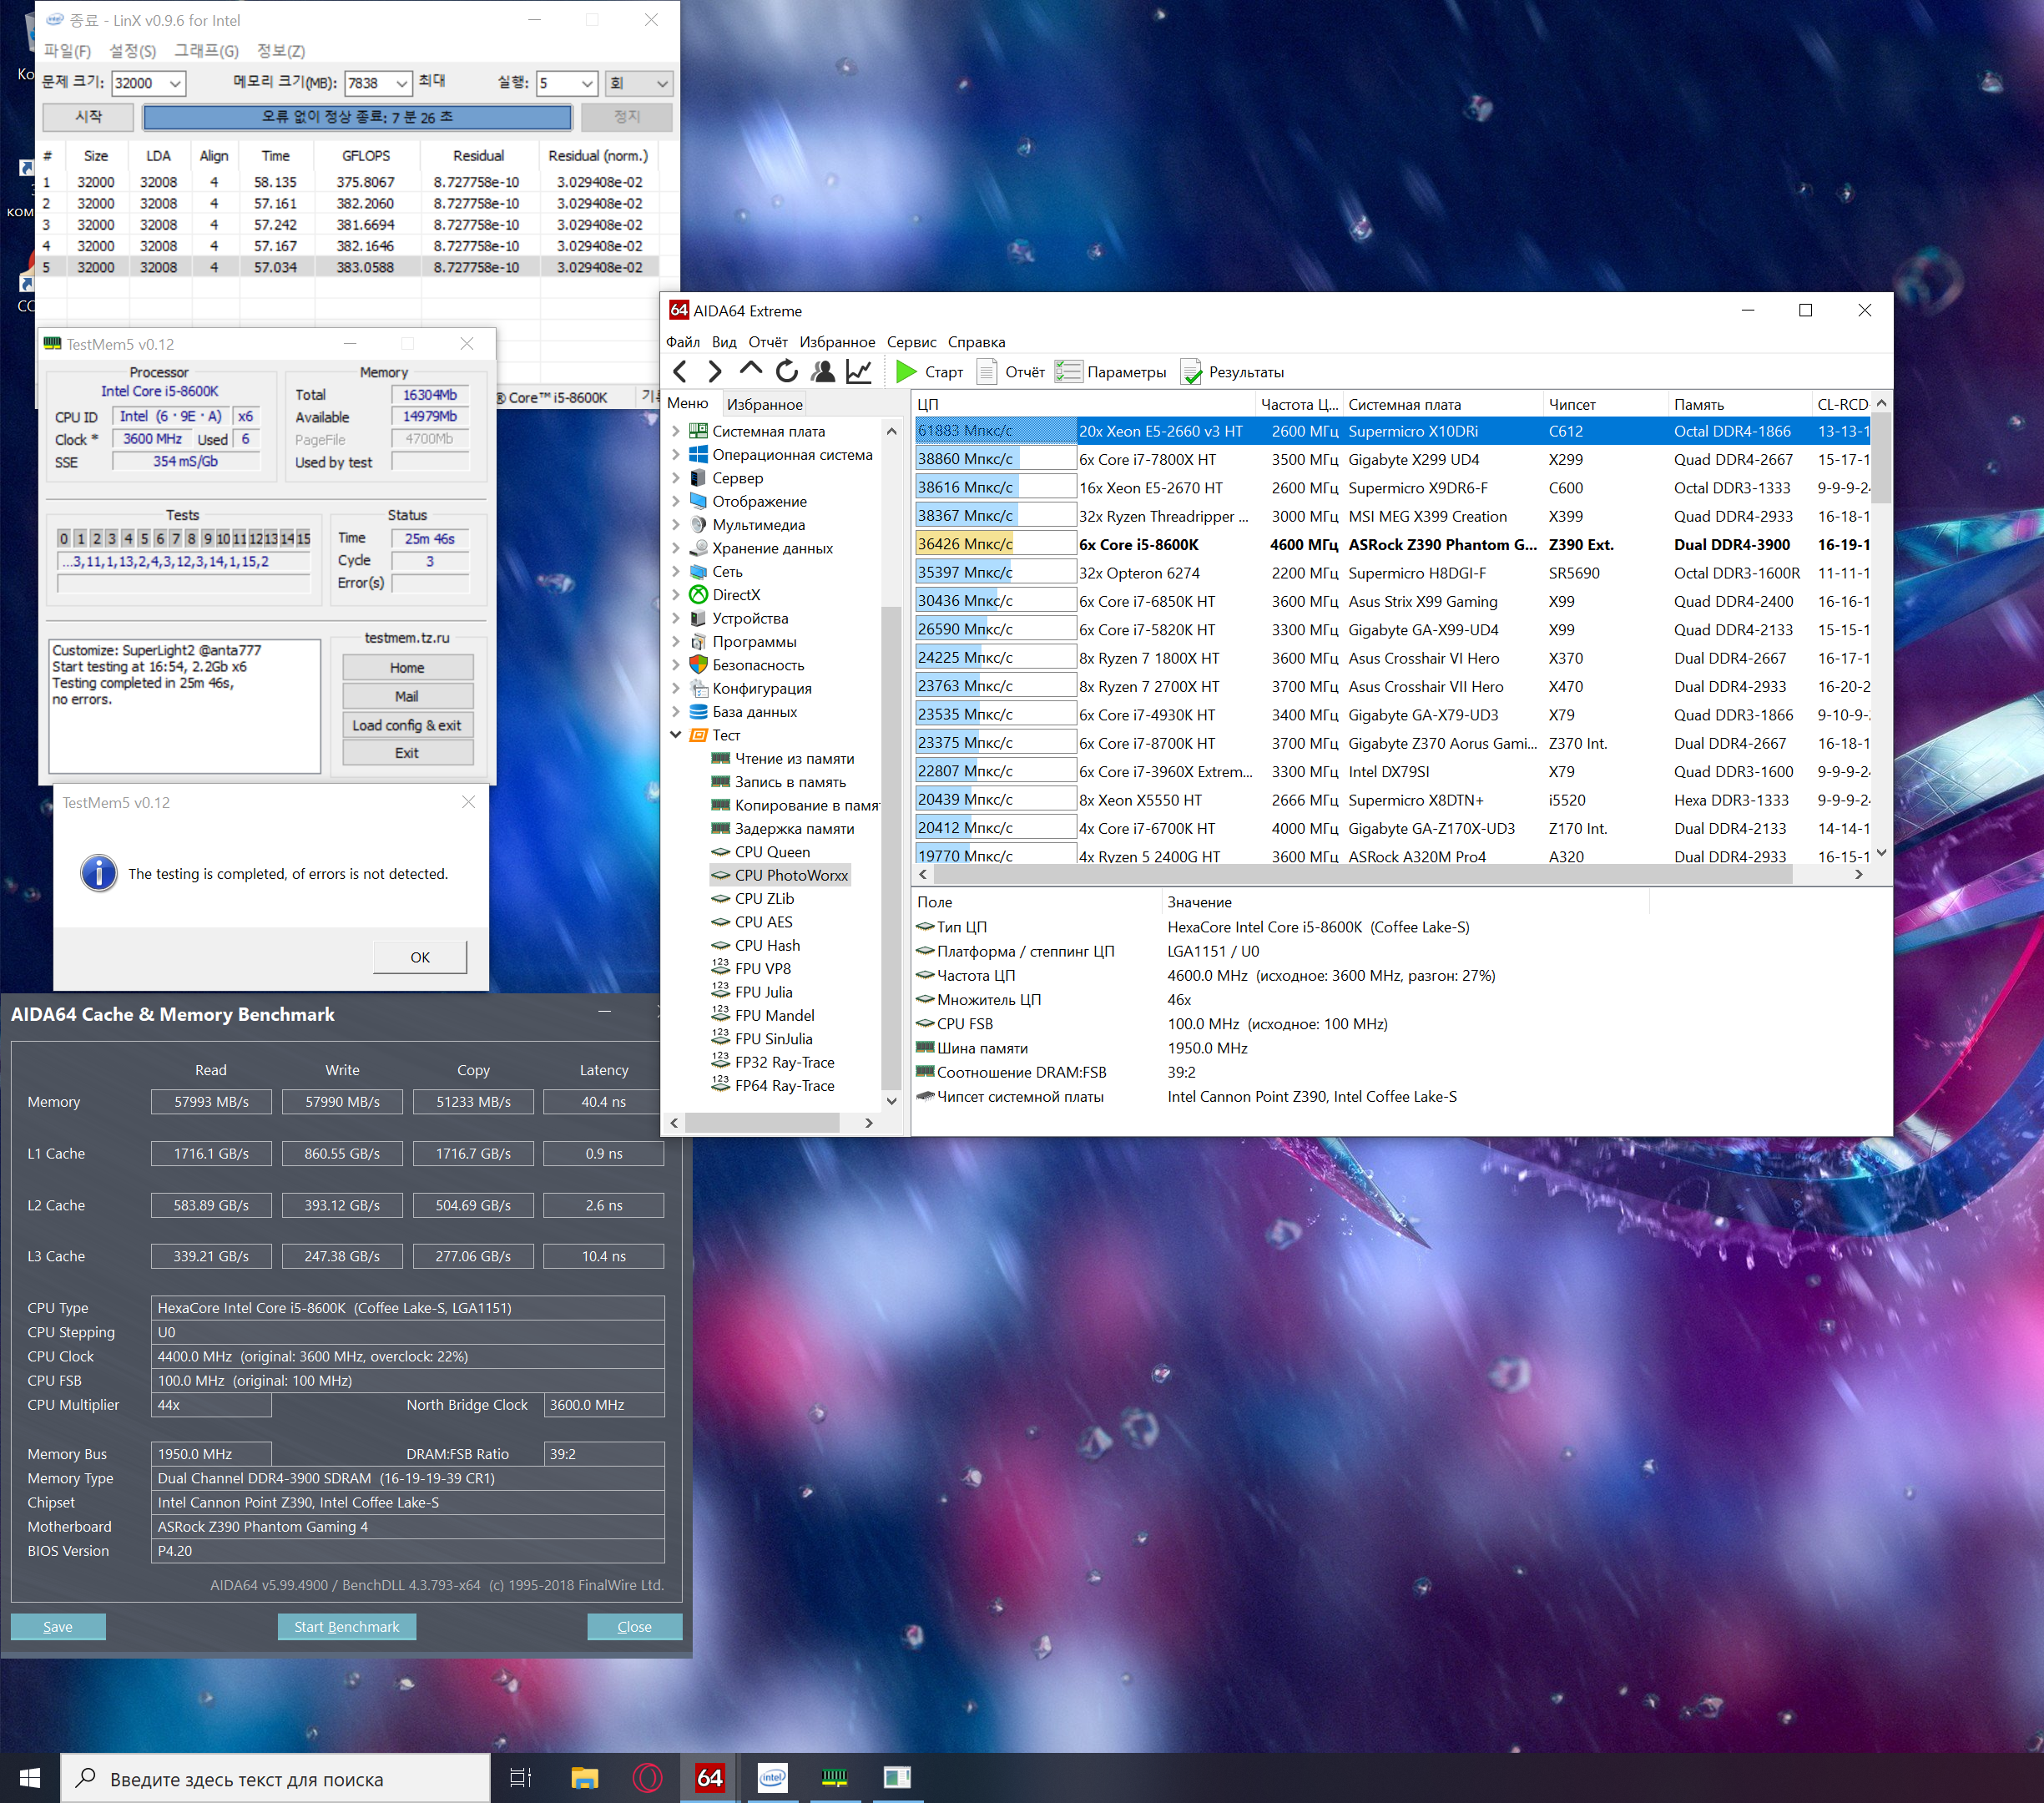Open the memory size 7838 dropdown
This screenshot has height=1803, width=2044.
tap(401, 84)
